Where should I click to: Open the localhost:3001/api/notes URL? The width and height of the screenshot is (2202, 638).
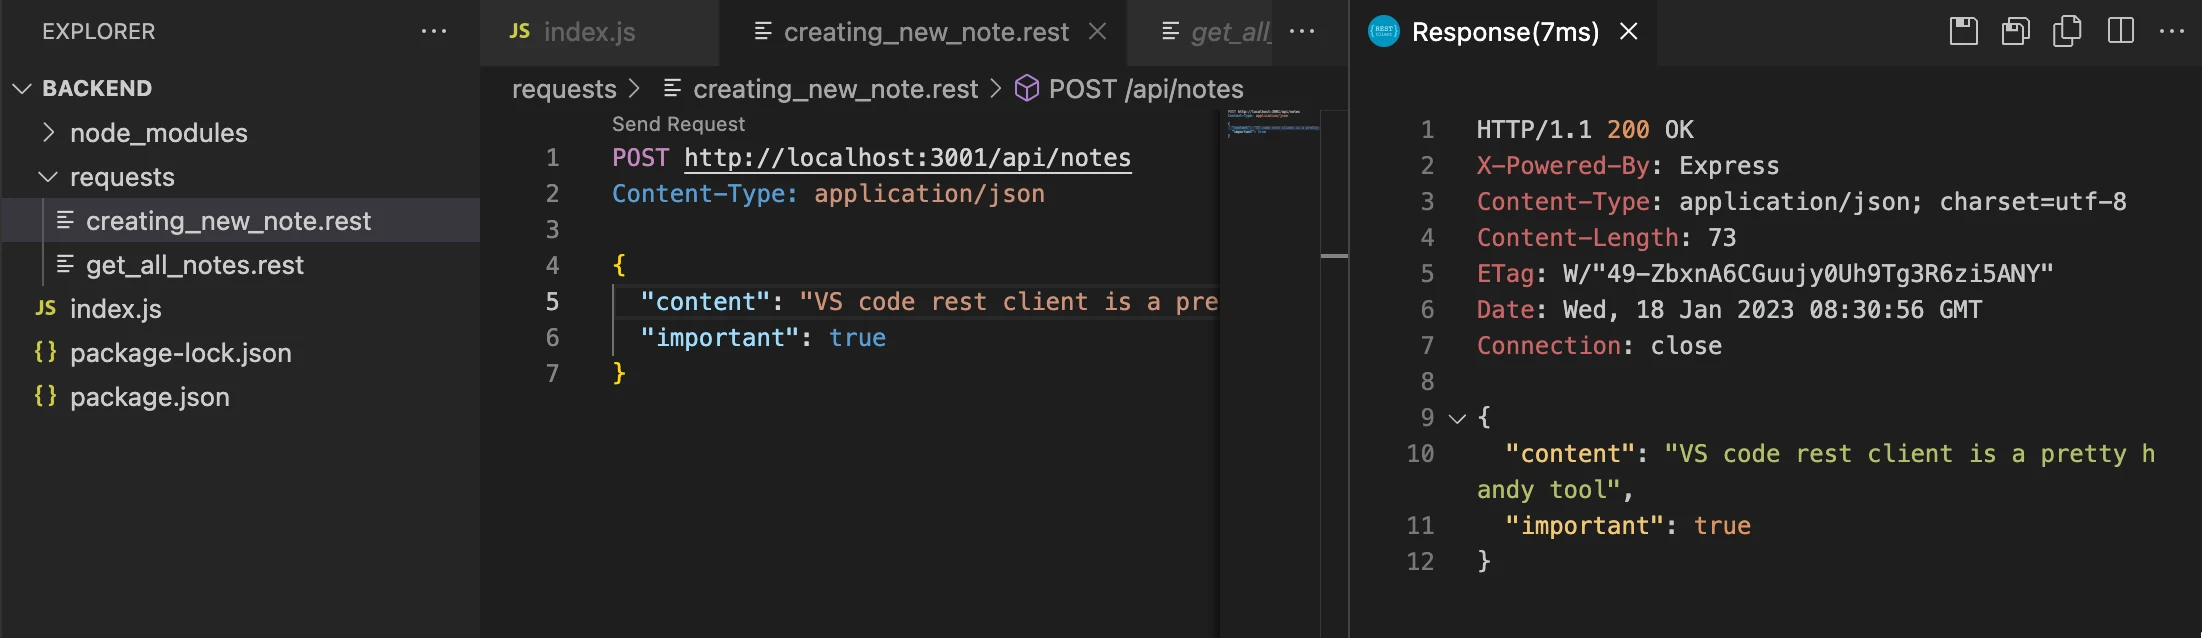click(907, 158)
